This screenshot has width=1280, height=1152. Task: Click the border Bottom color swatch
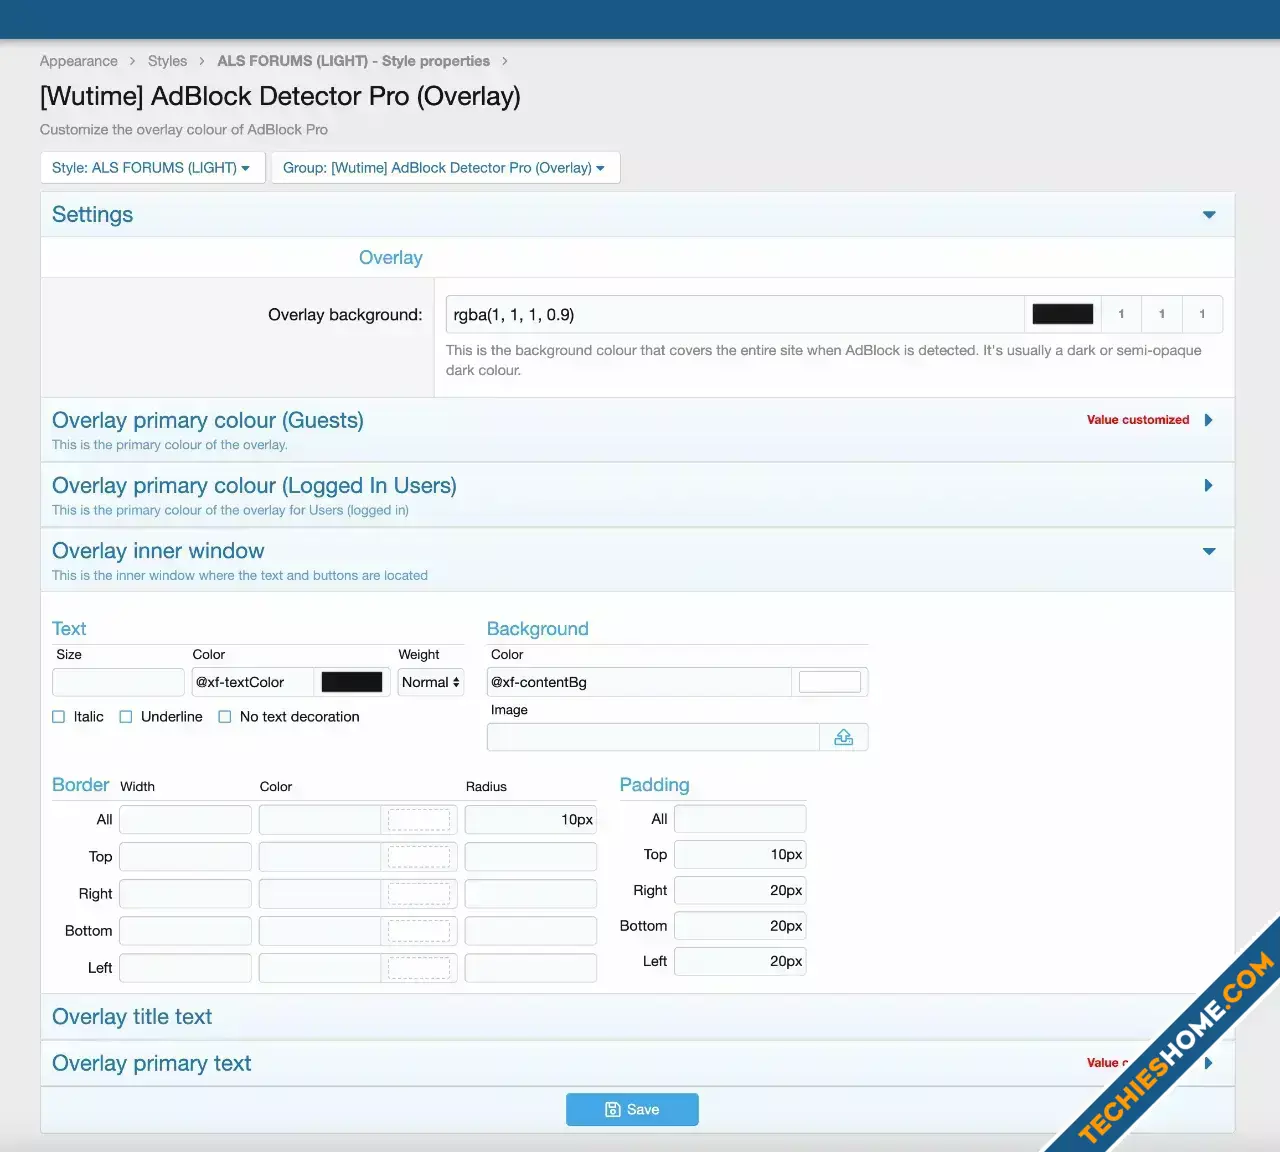419,931
